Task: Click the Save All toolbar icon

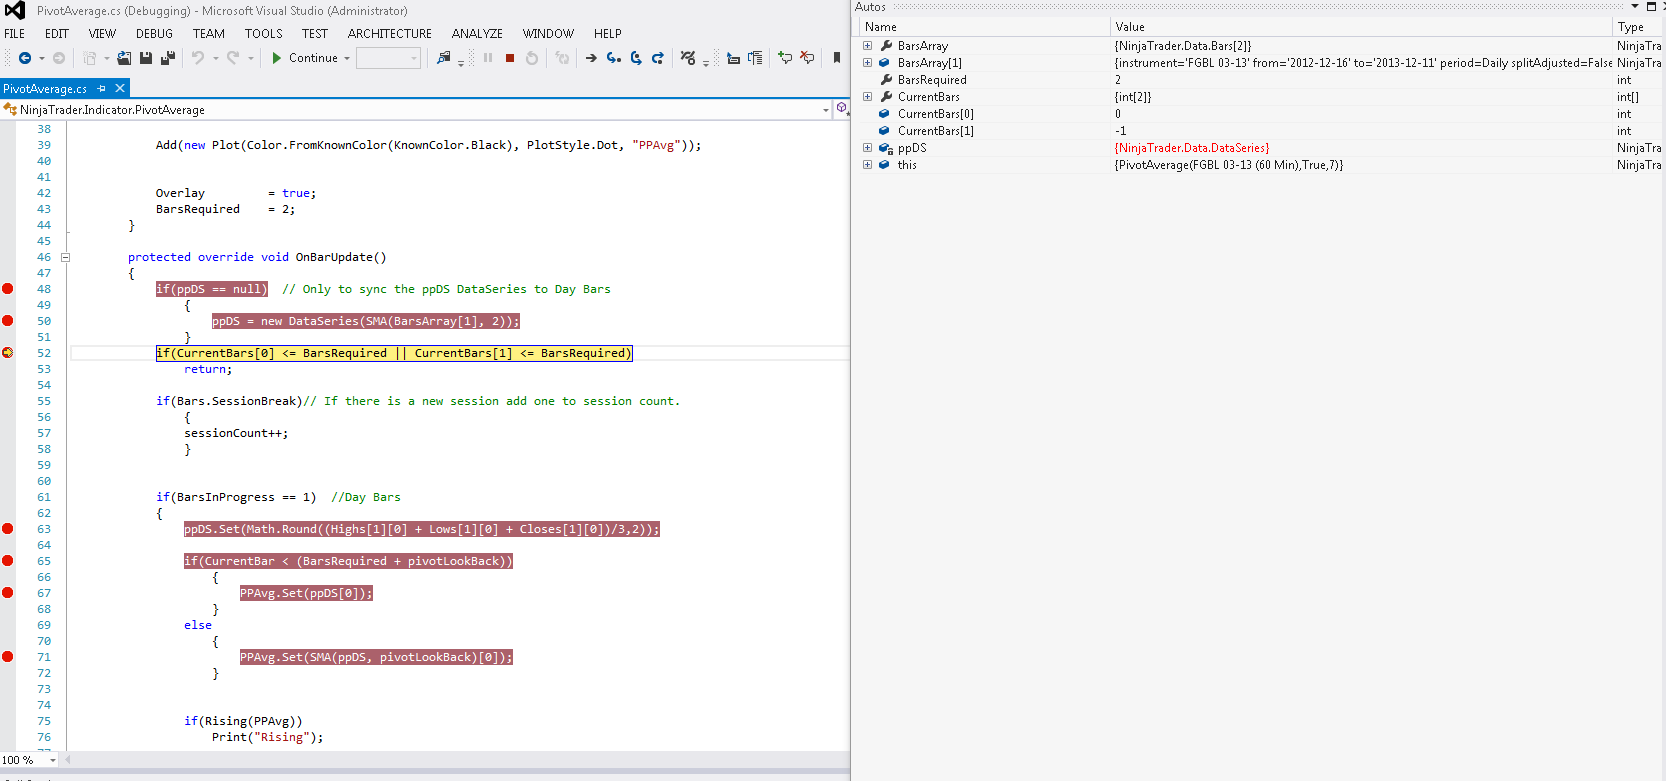Action: (168, 58)
